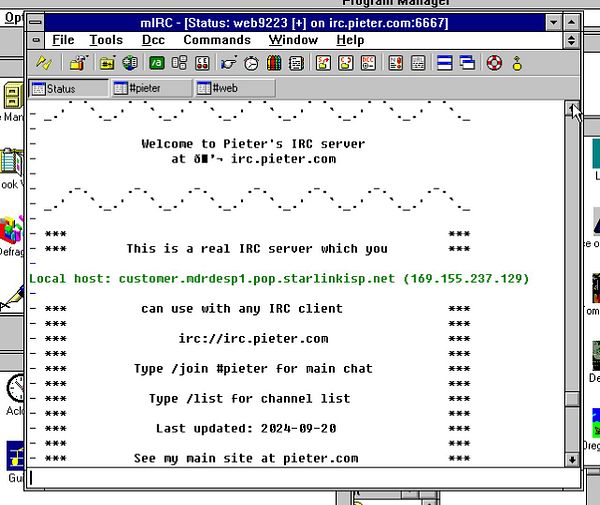Open the Remote scripts editor icon with red dots
This screenshot has width=600, height=505.
coord(202,63)
